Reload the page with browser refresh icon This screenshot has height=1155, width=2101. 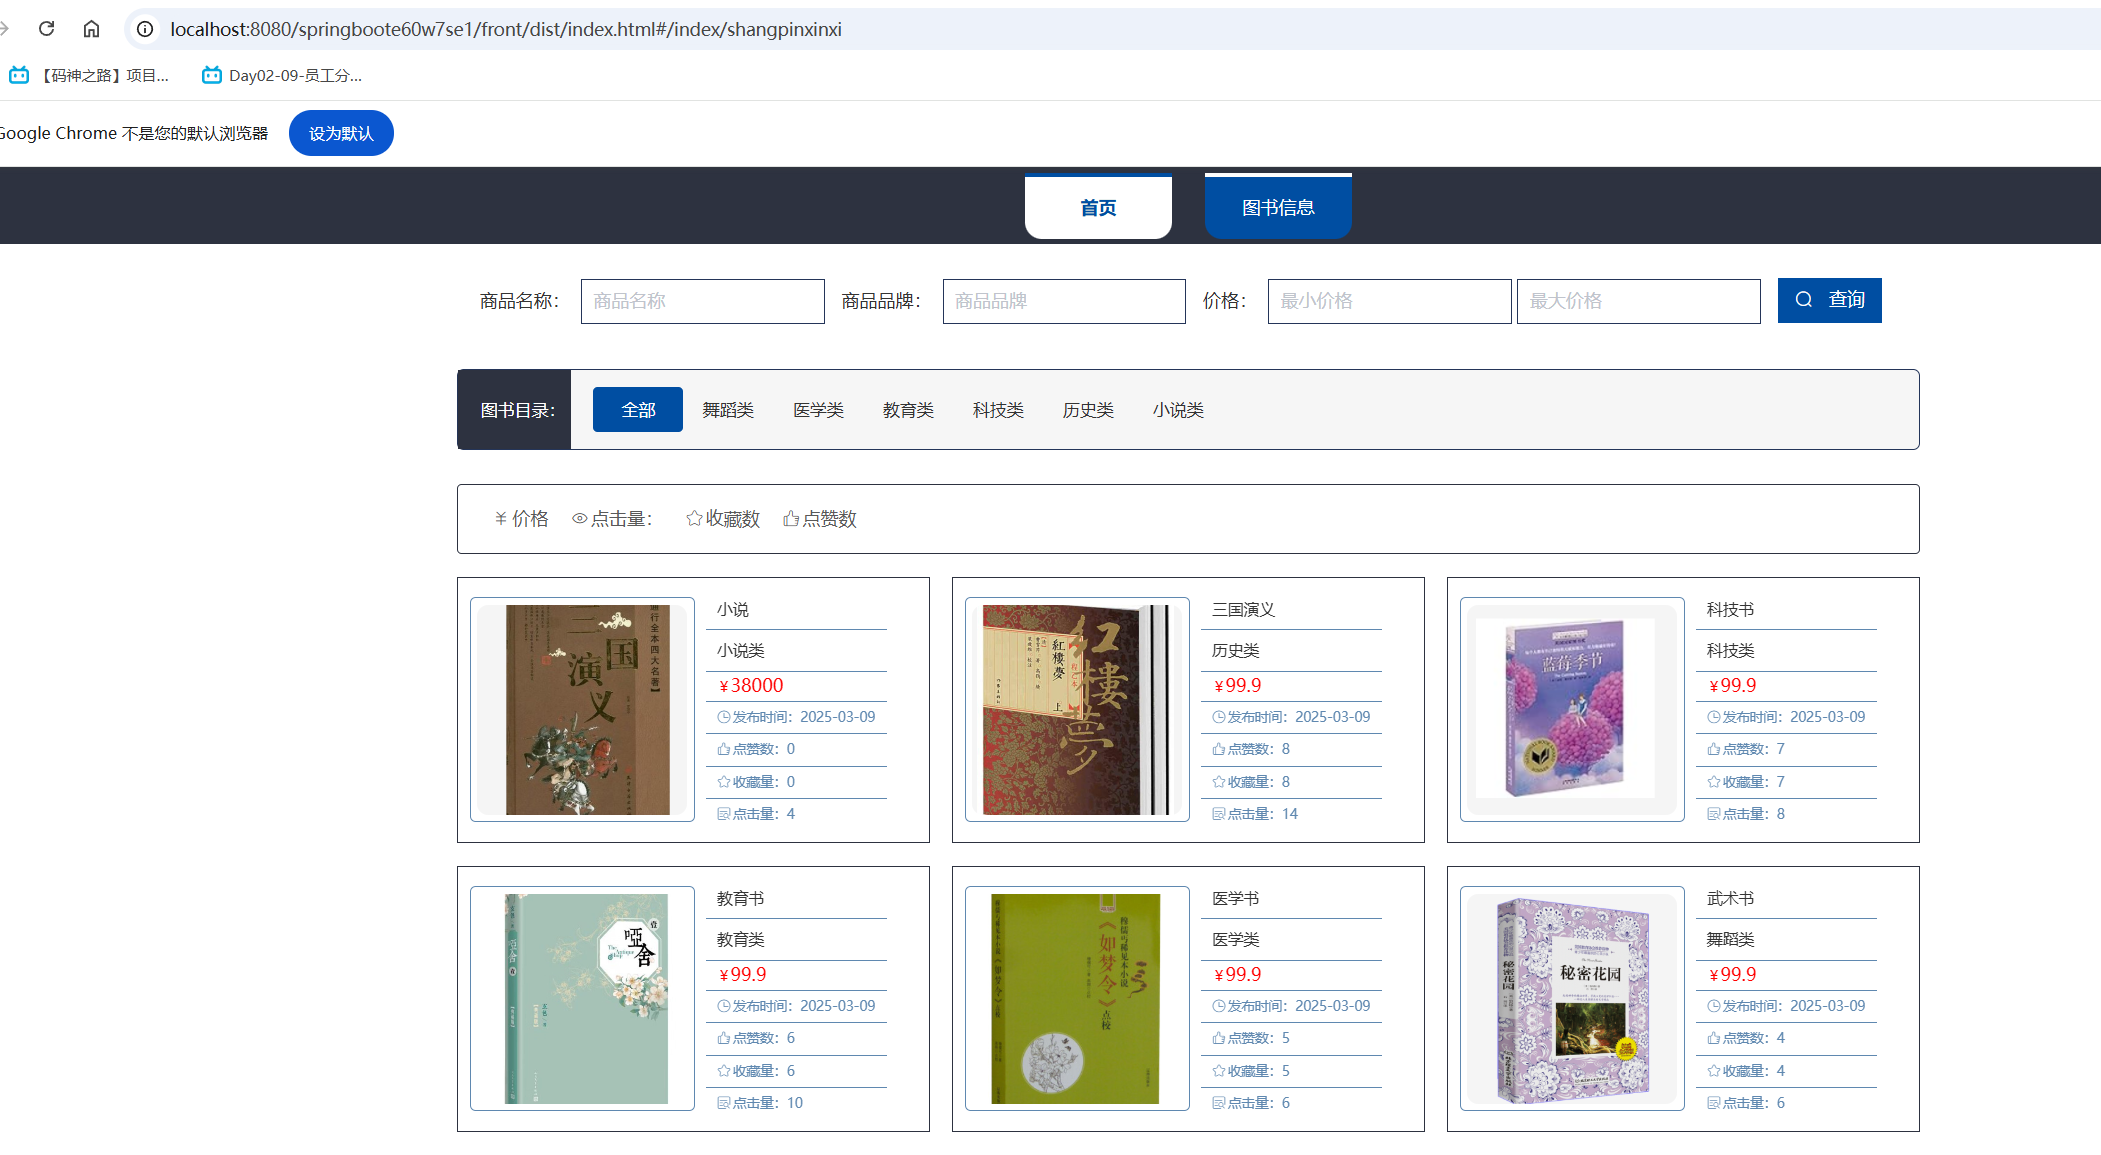point(46,29)
